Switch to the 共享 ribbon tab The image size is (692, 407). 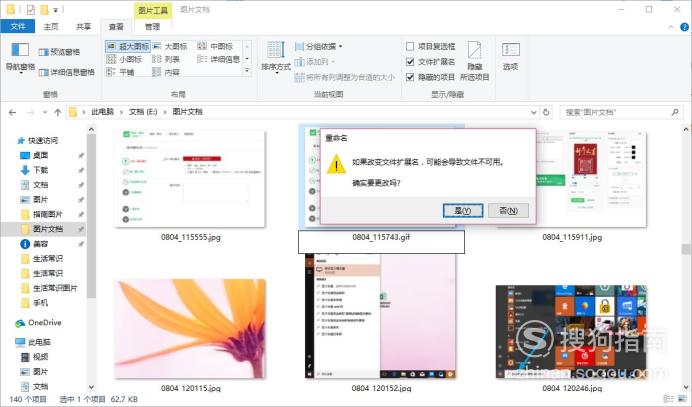83,26
